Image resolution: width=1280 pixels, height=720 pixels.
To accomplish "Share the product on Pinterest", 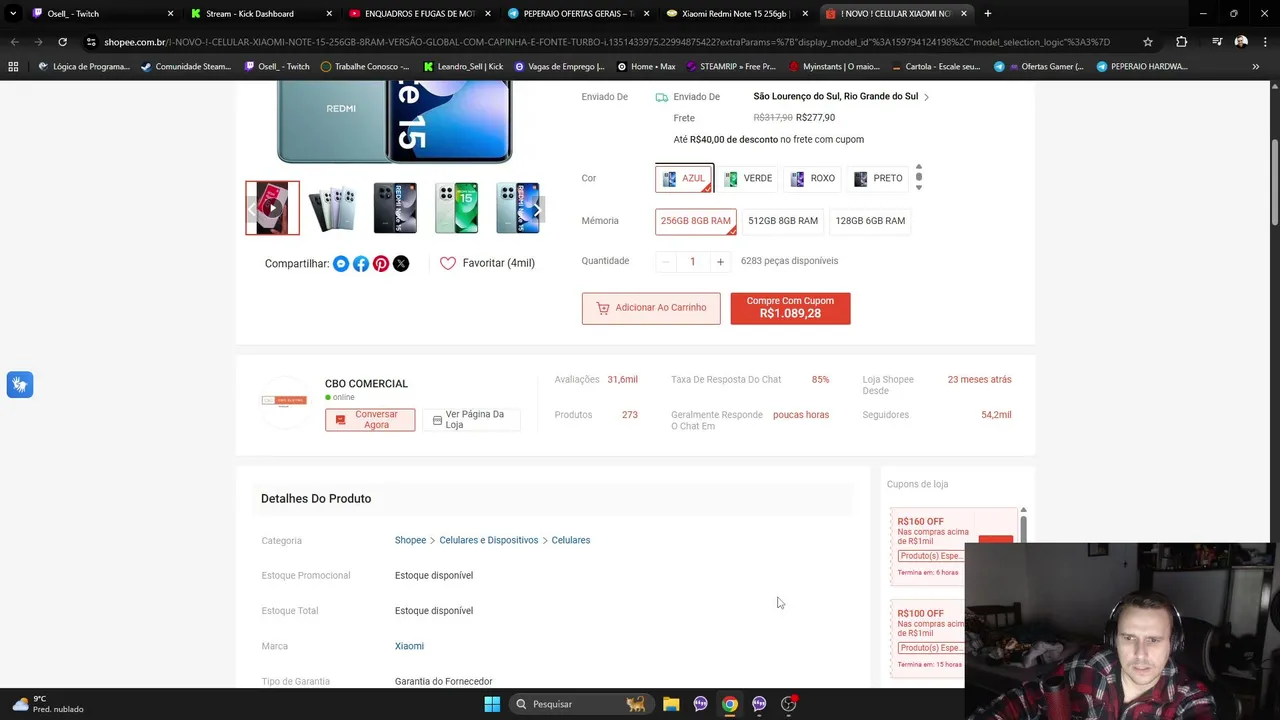I will point(381,264).
